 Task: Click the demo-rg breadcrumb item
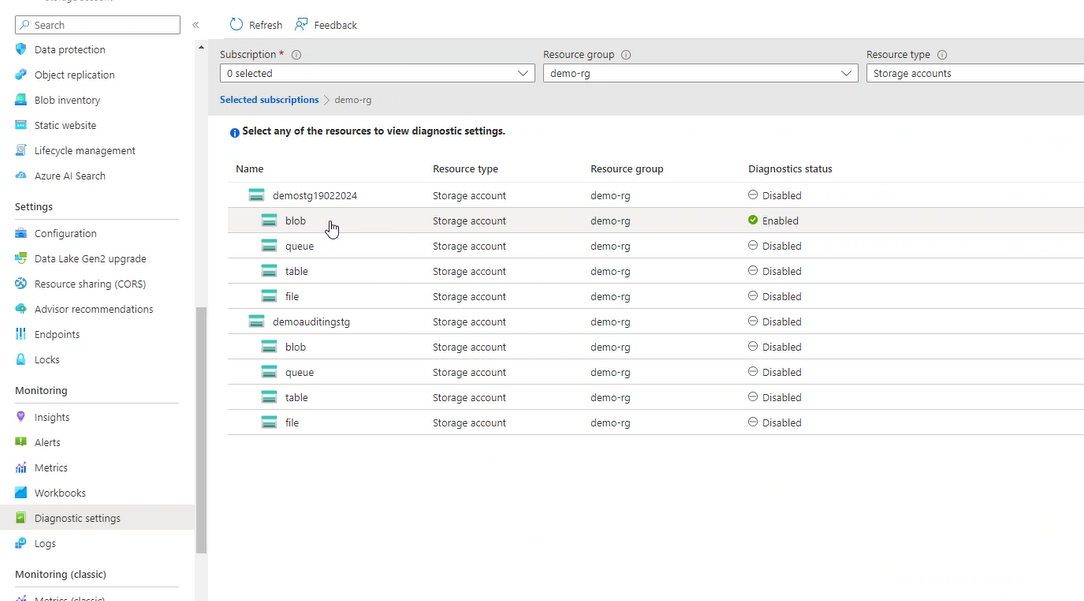tap(353, 100)
